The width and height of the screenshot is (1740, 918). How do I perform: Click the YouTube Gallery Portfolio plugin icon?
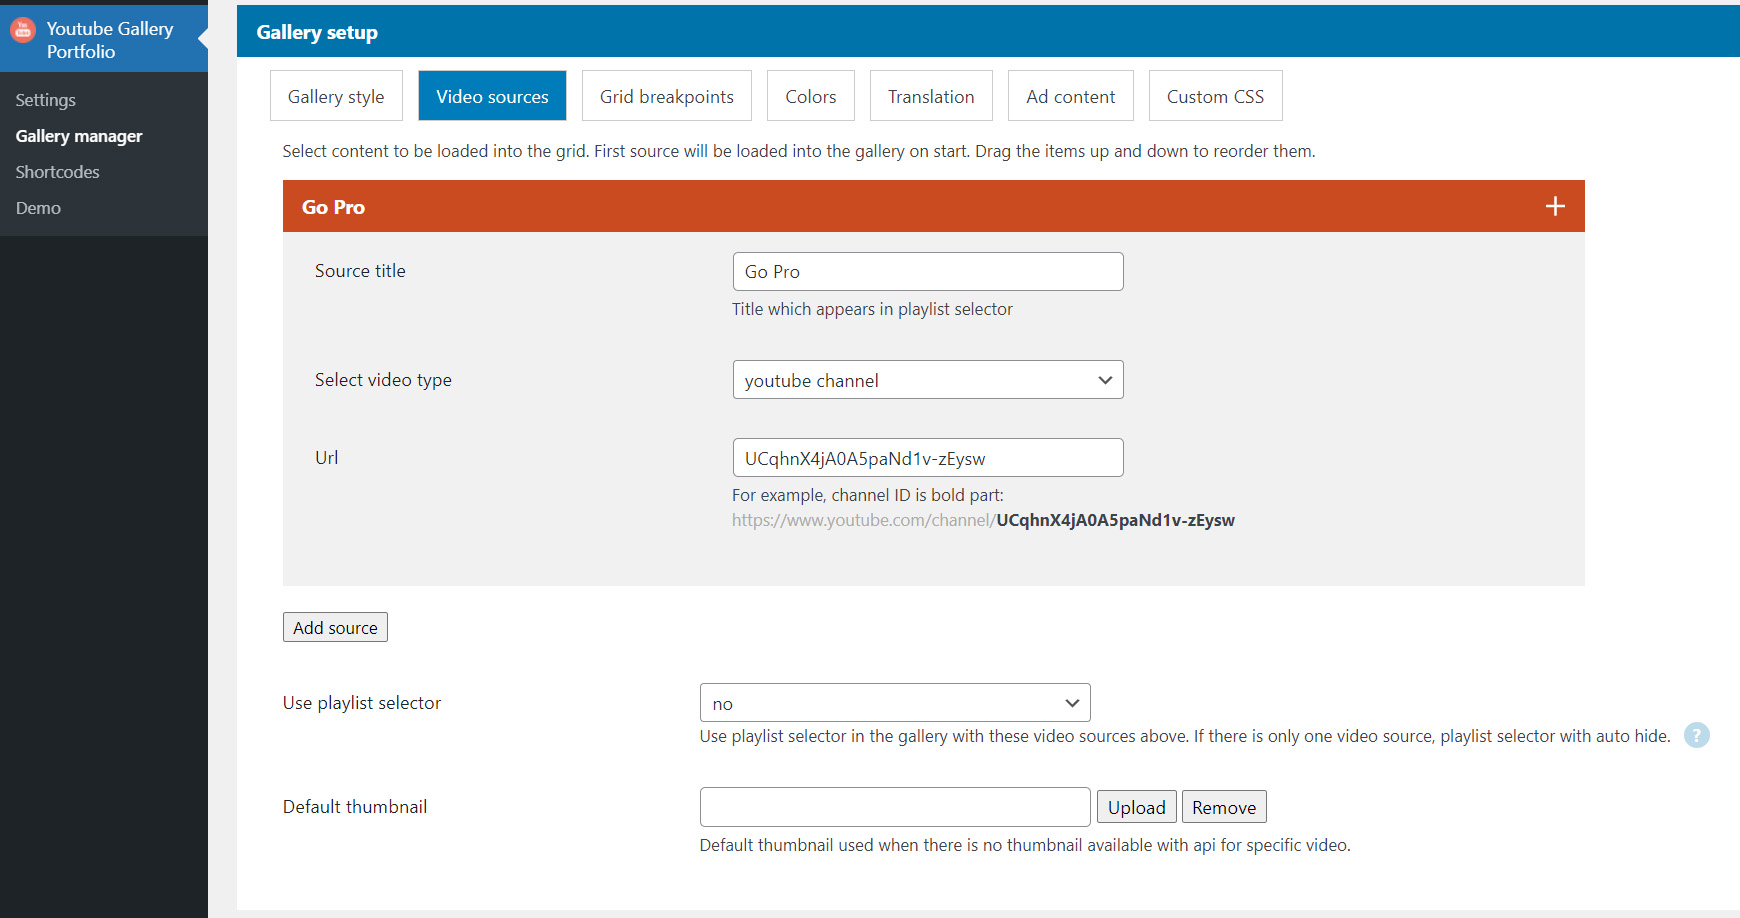click(23, 30)
